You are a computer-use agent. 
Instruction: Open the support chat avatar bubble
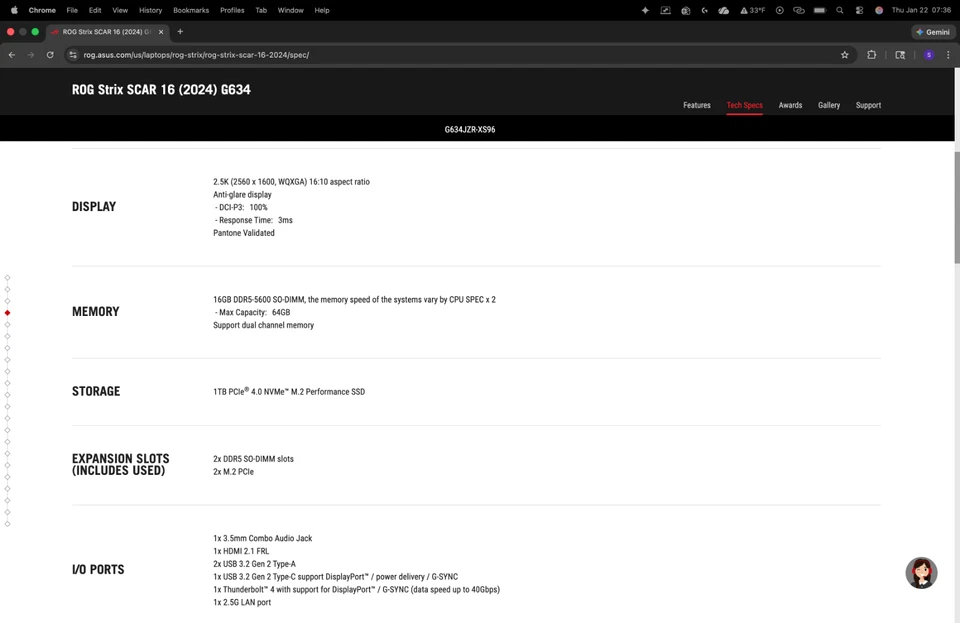click(x=921, y=573)
